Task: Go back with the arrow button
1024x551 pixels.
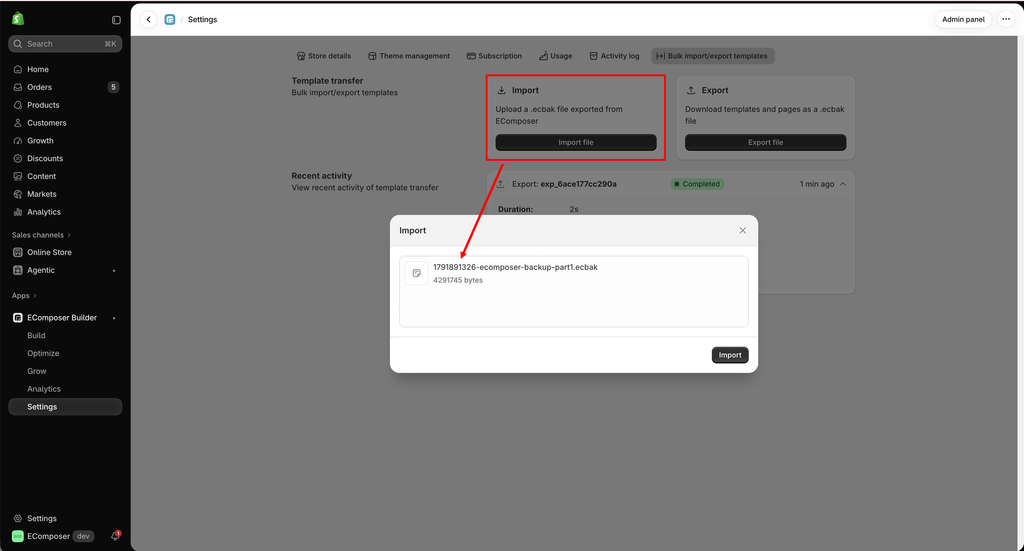Action: tap(149, 20)
